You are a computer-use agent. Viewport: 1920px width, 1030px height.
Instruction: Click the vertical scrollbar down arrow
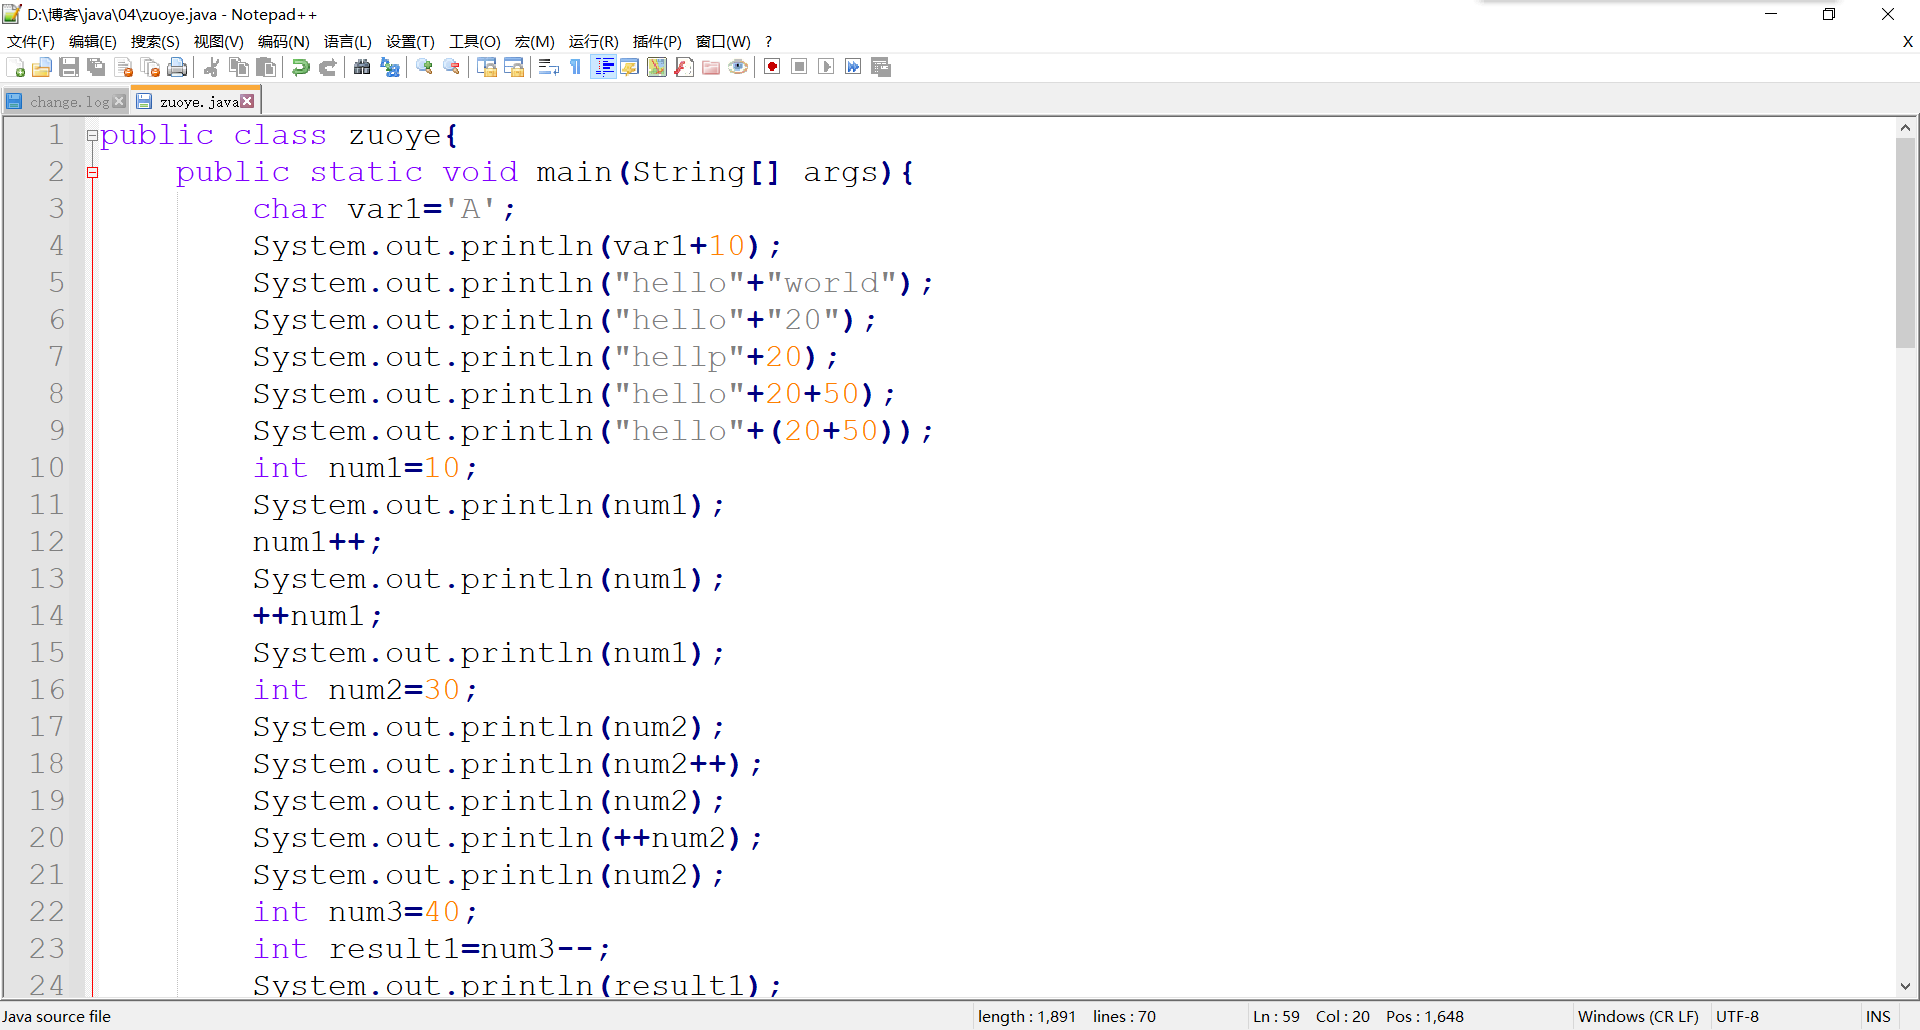click(x=1905, y=986)
